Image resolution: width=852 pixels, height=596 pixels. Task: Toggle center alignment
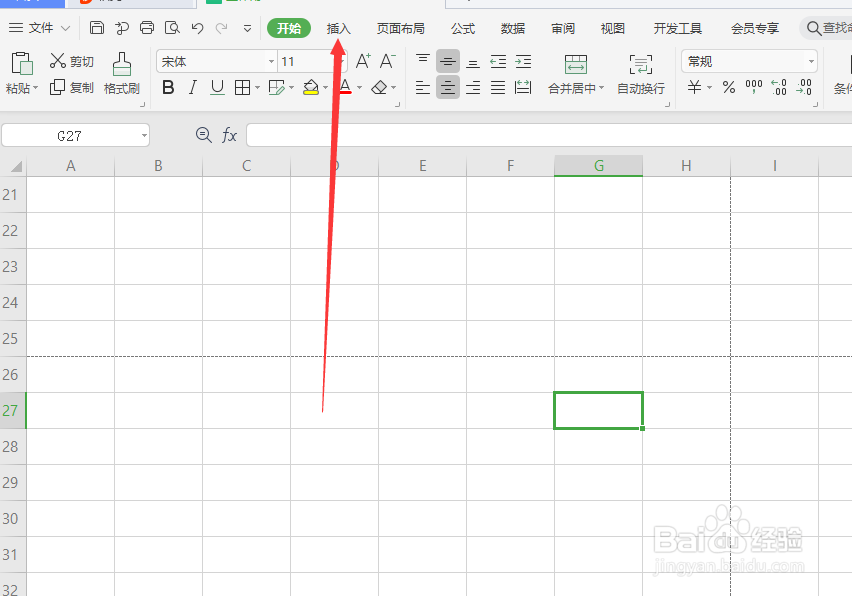click(x=447, y=87)
